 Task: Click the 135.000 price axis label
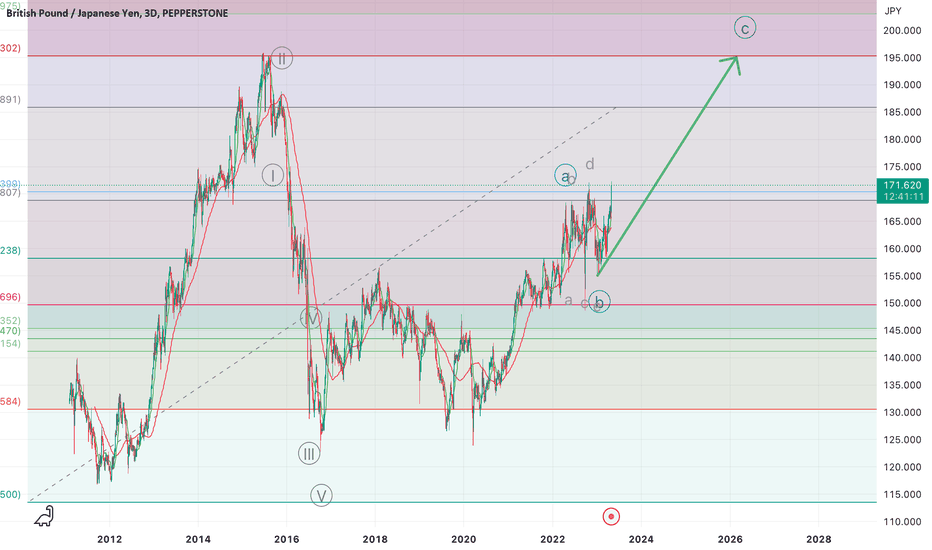(902, 385)
